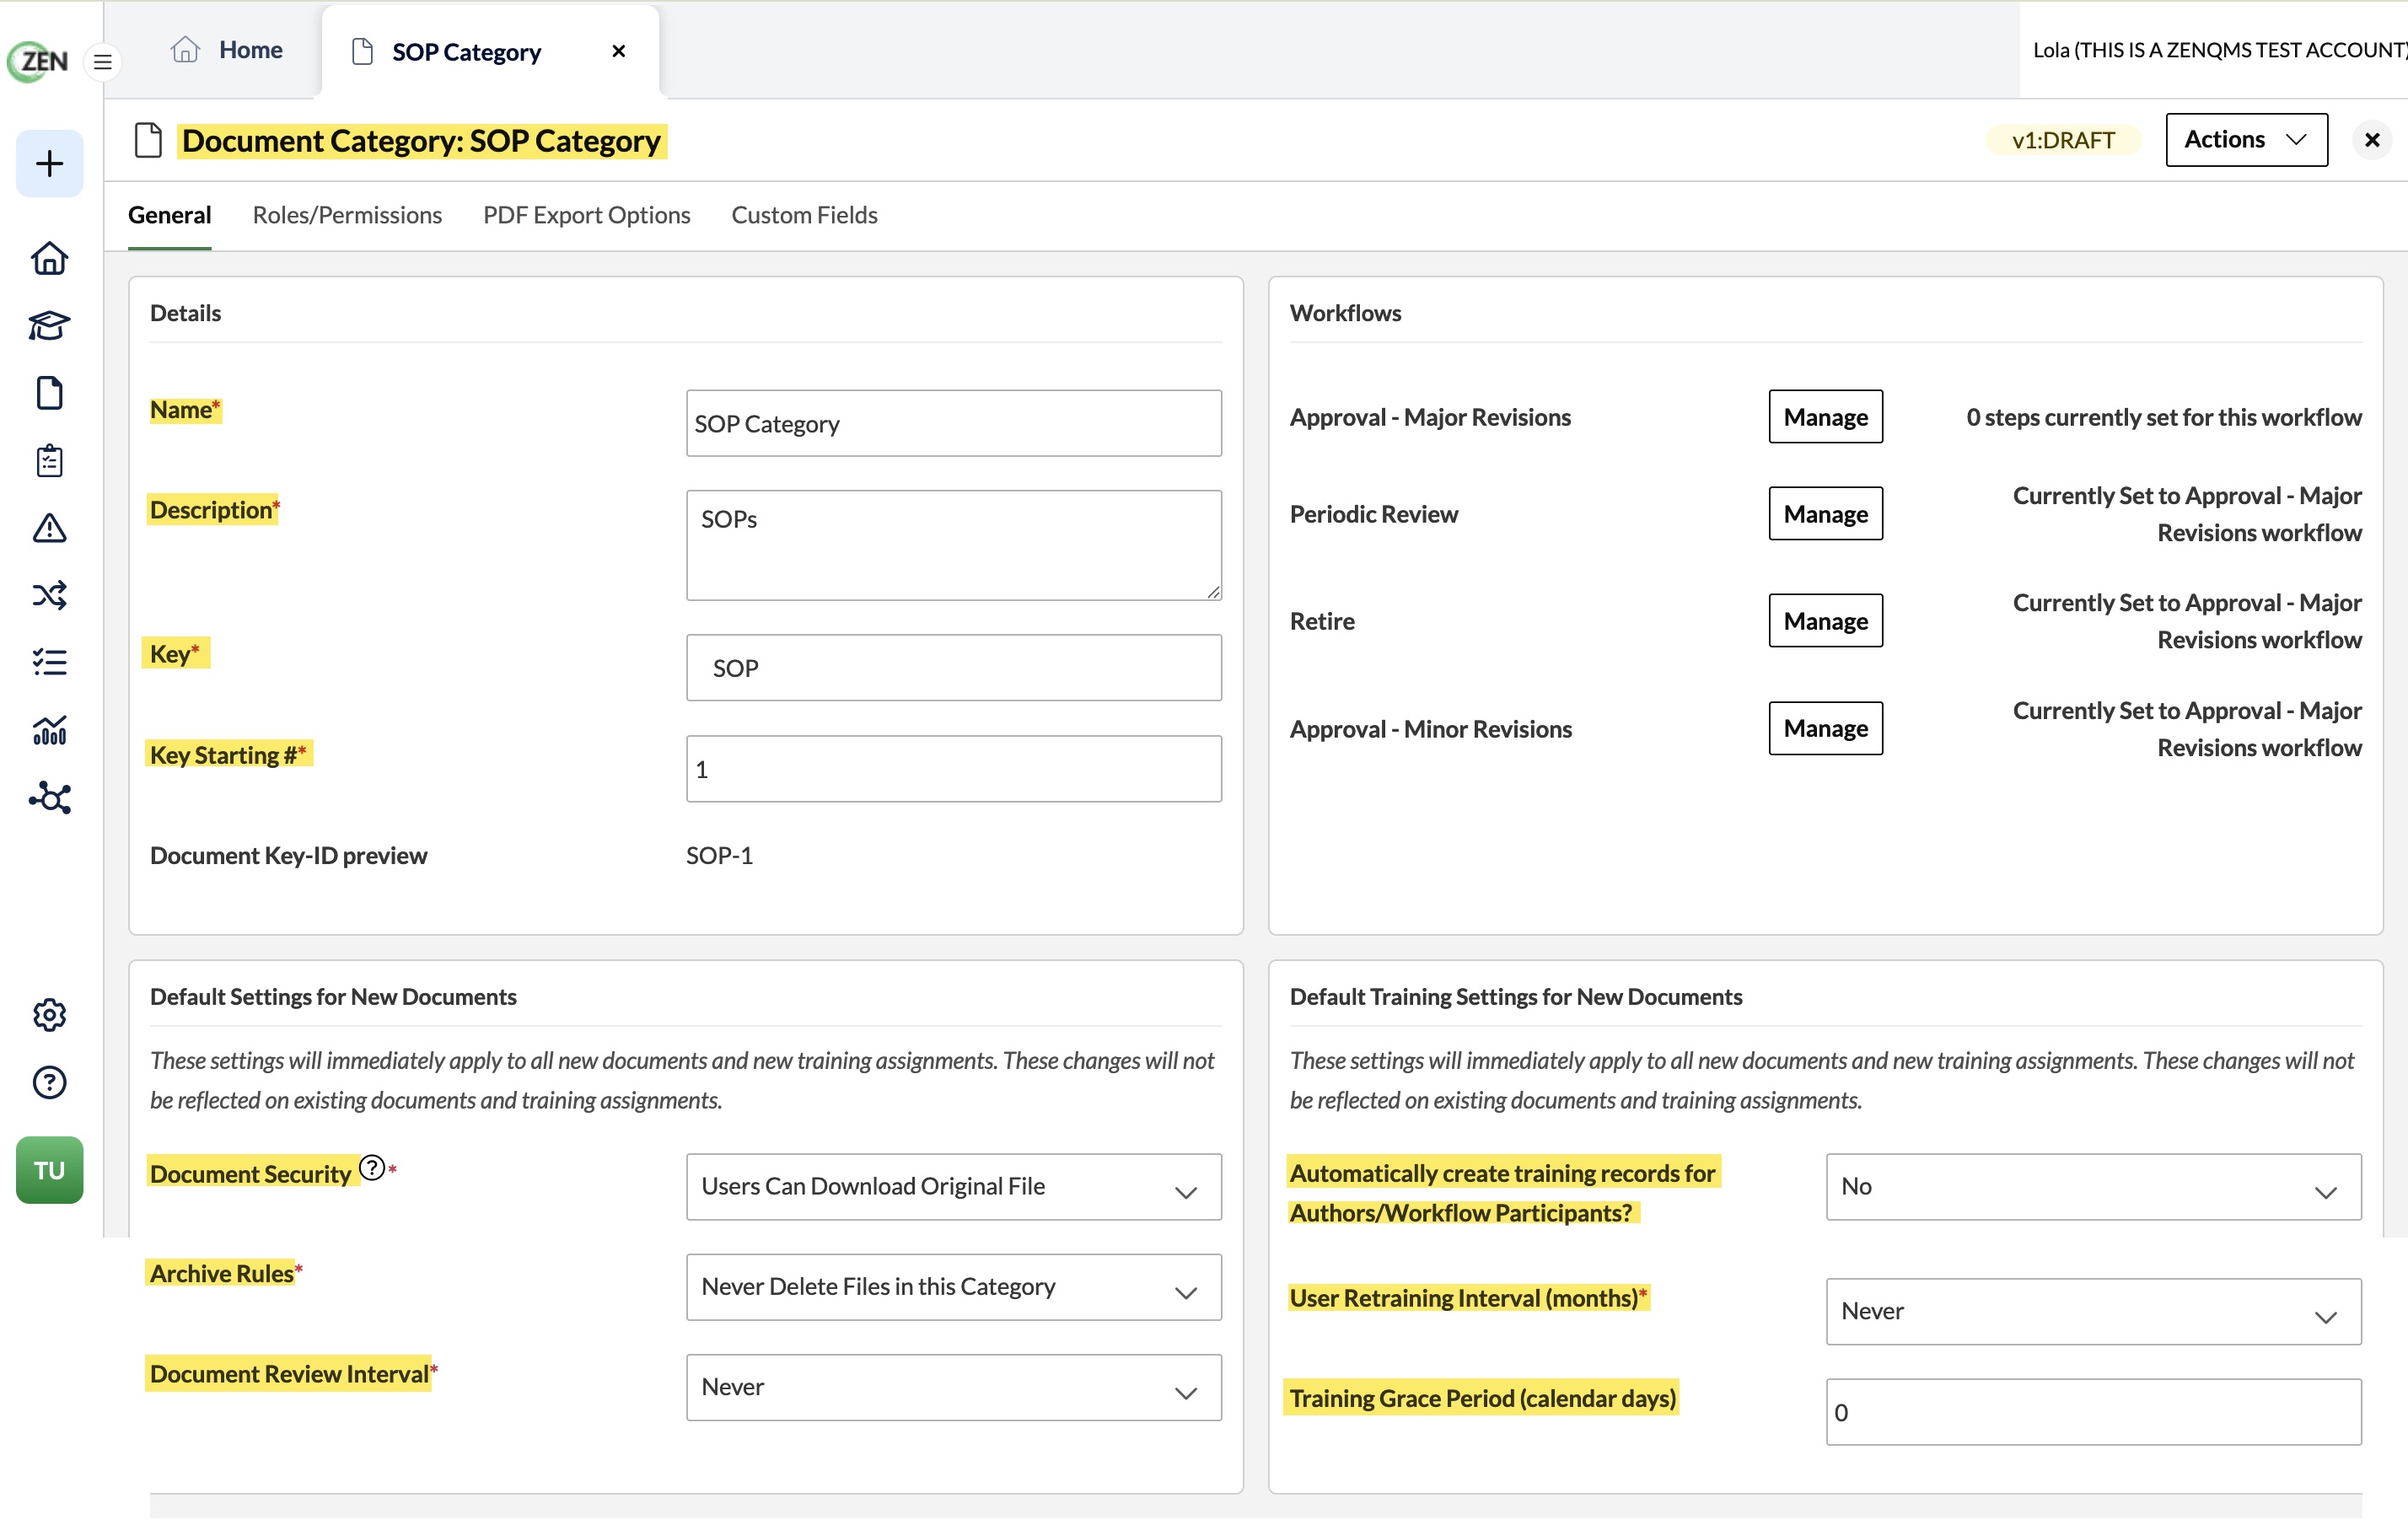The height and width of the screenshot is (1525, 2408).
Task: Manage the Retire workflow
Action: point(1825,621)
